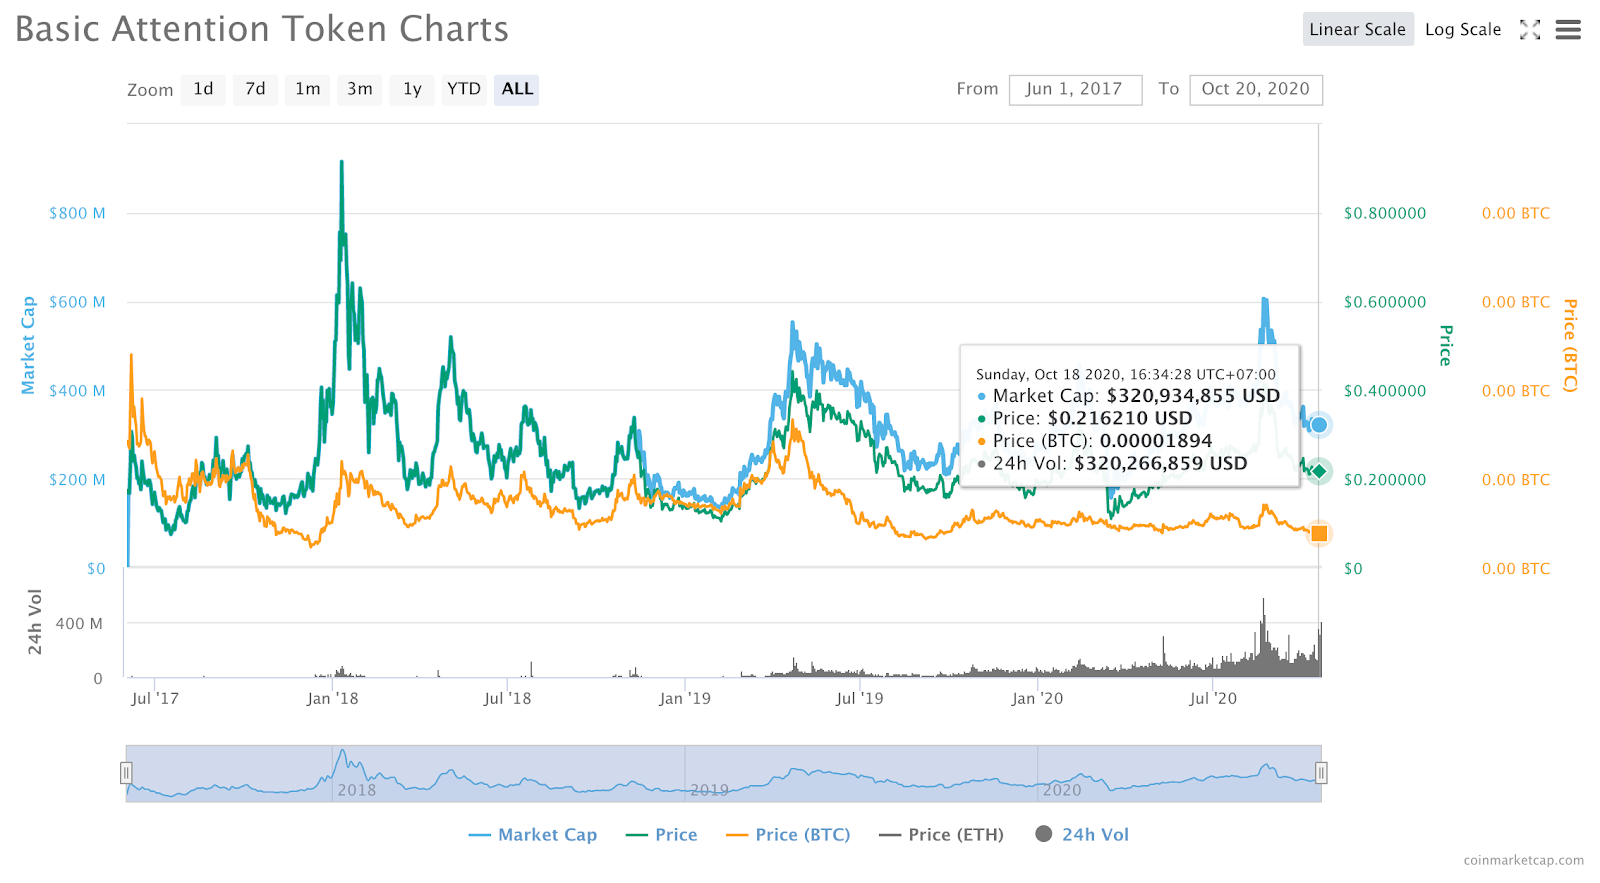This screenshot has width=1600, height=883.
Task: Set zoom range to 3m
Action: click(360, 89)
